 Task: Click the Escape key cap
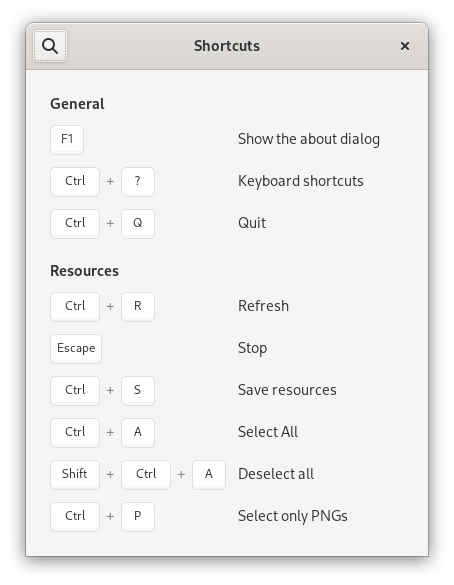coord(76,348)
